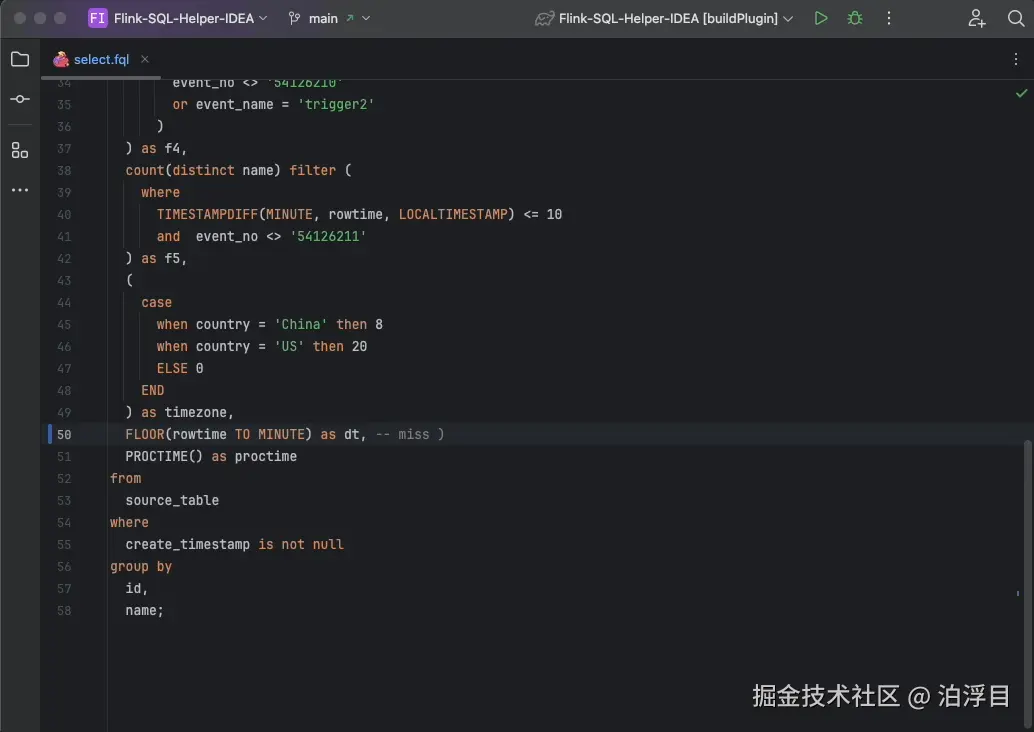
Task: Click 'is not null' on line 55
Action: 301,545
